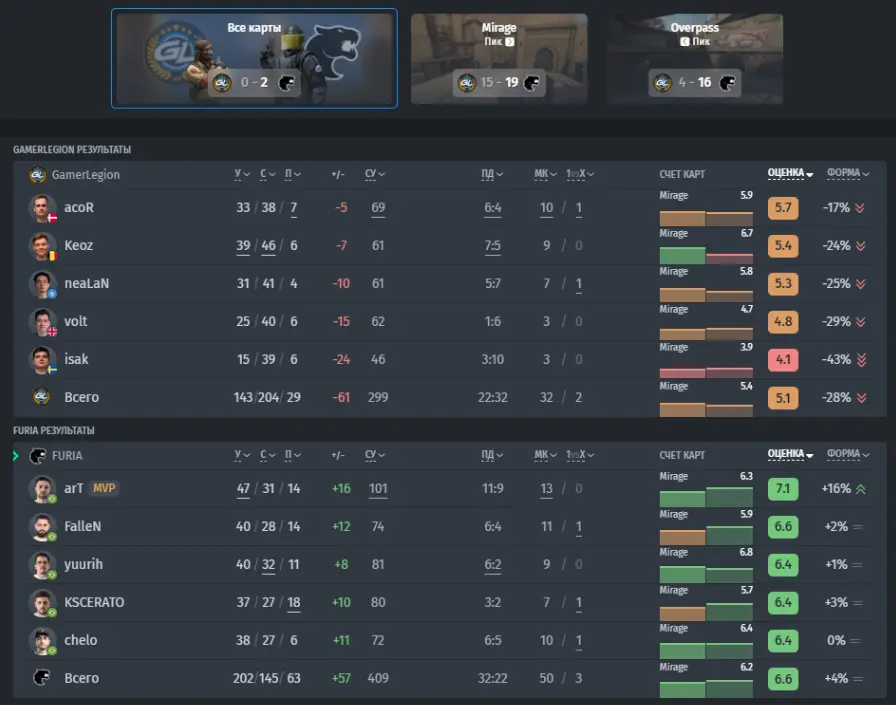Sort FURIA table by ФОРМА column

click(848, 454)
